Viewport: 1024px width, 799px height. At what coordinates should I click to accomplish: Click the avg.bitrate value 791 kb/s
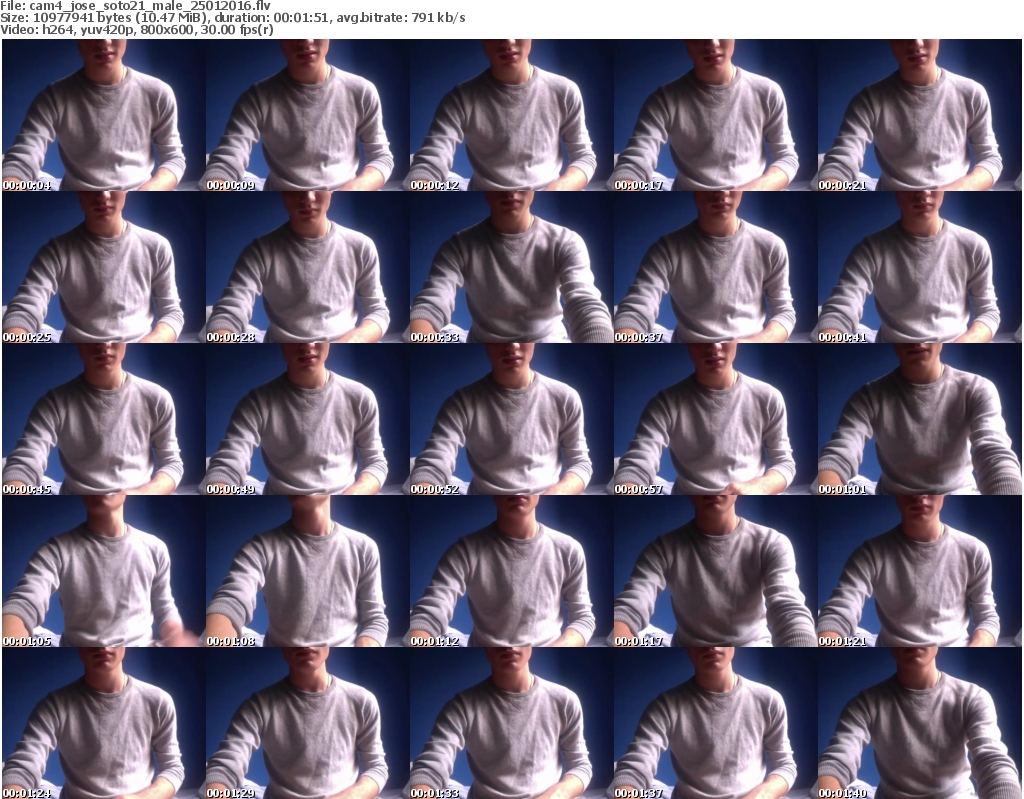438,18
